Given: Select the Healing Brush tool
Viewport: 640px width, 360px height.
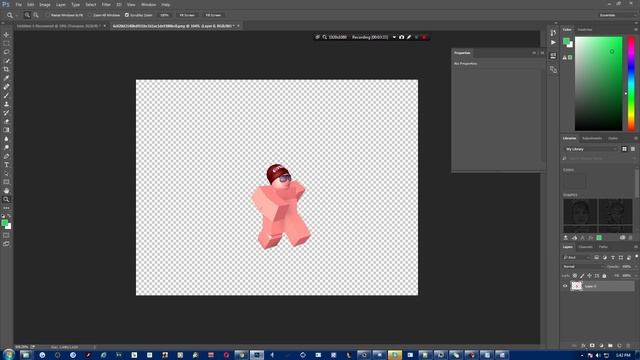Looking at the screenshot, I should pos(6,87).
